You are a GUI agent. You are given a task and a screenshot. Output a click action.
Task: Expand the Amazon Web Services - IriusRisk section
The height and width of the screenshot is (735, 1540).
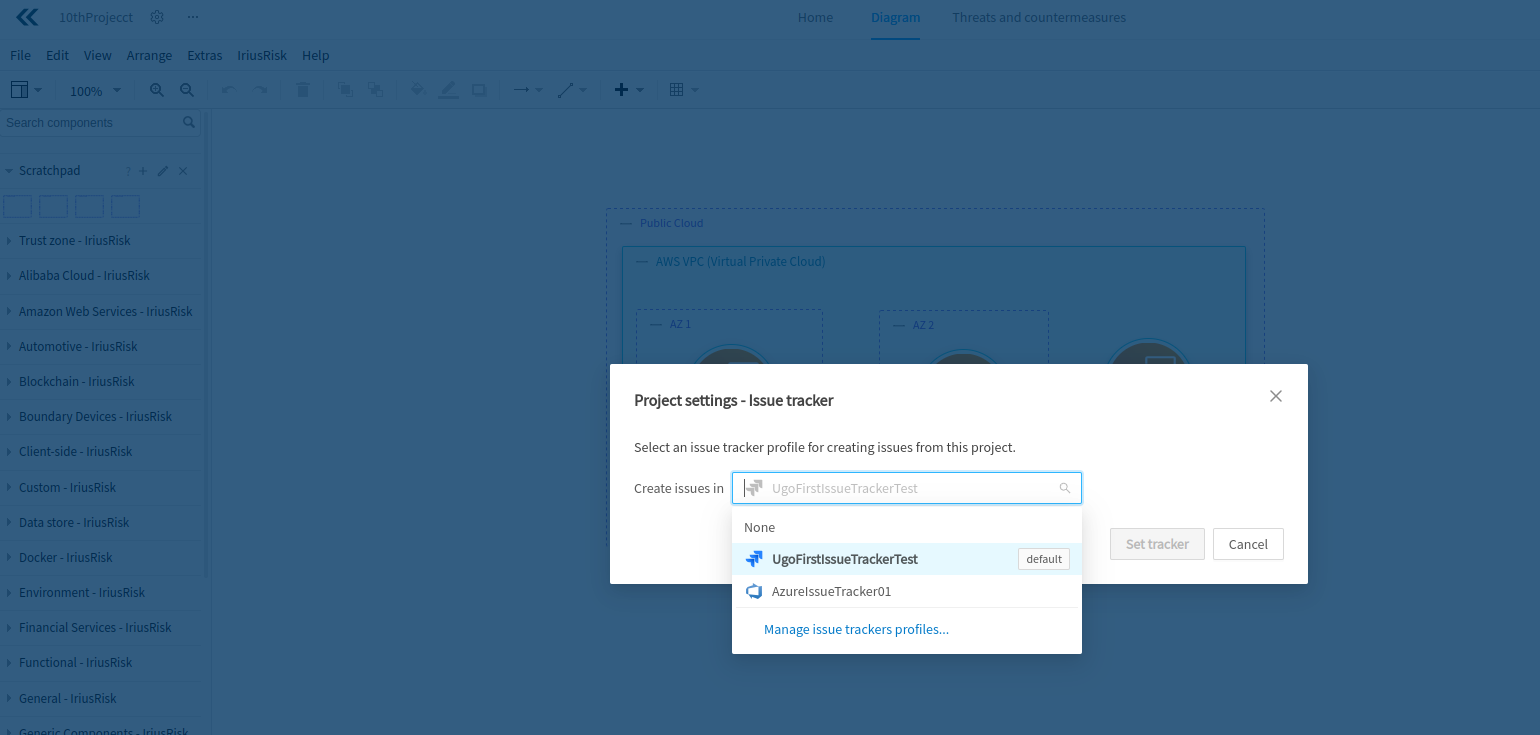coord(104,311)
